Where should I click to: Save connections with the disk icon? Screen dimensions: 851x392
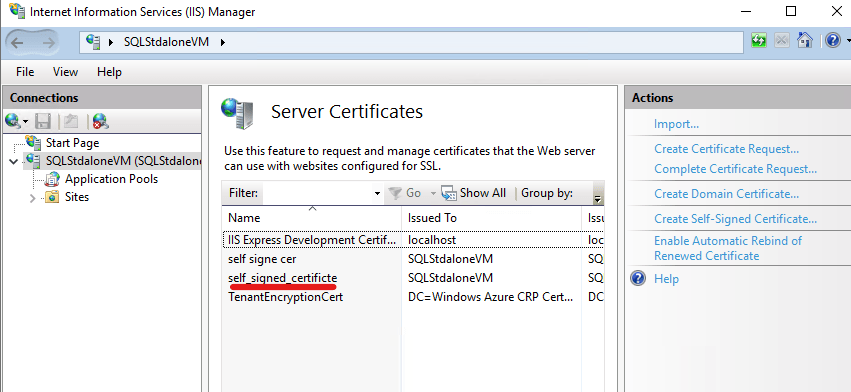(43, 121)
